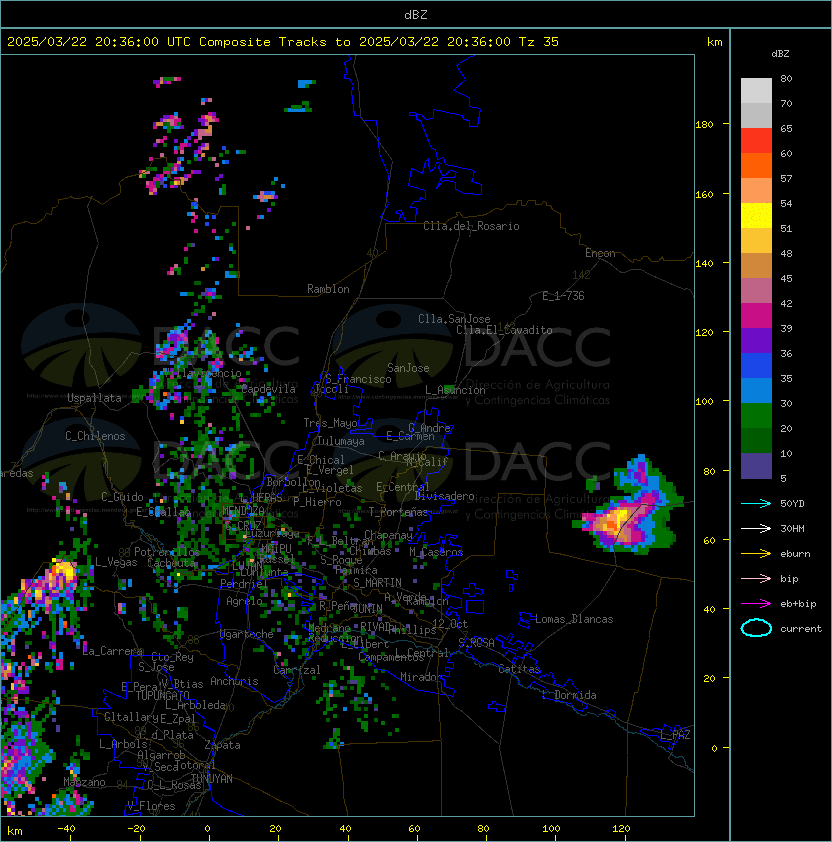Screen dimensions: 832x842
Task: Select the 'Carrizal' place label
Action: coord(297,670)
